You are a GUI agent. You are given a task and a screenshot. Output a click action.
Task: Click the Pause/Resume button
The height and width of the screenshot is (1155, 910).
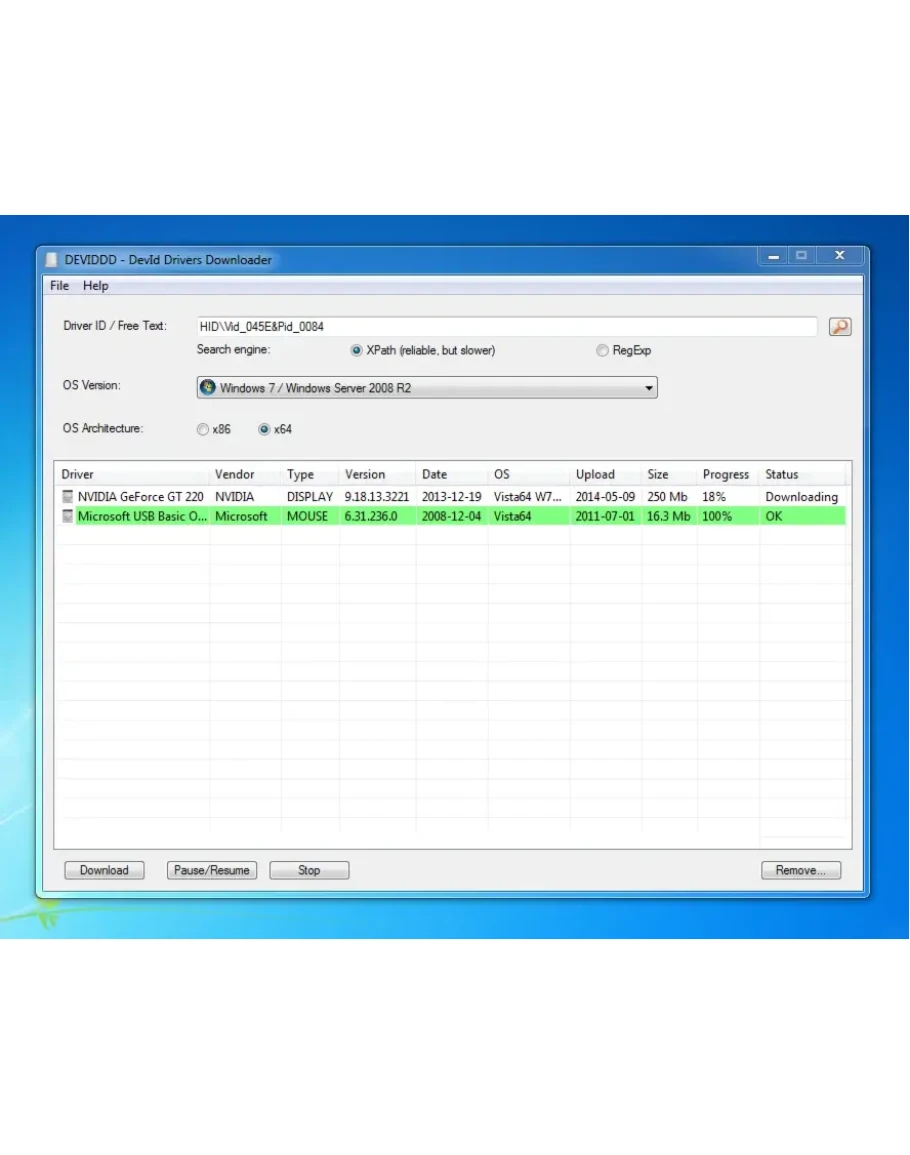[x=211, y=870]
